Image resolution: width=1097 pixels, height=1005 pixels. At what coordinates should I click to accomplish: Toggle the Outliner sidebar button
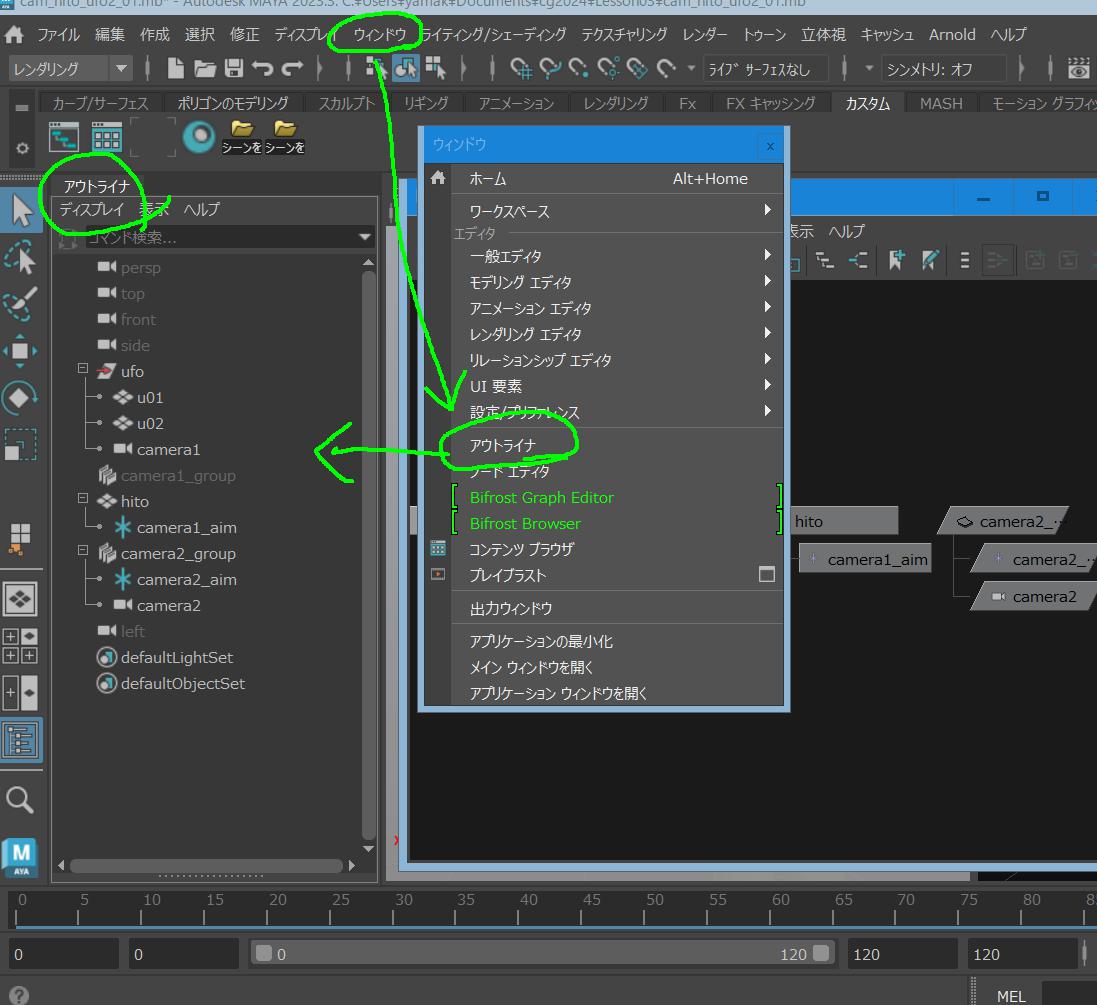click(21, 740)
